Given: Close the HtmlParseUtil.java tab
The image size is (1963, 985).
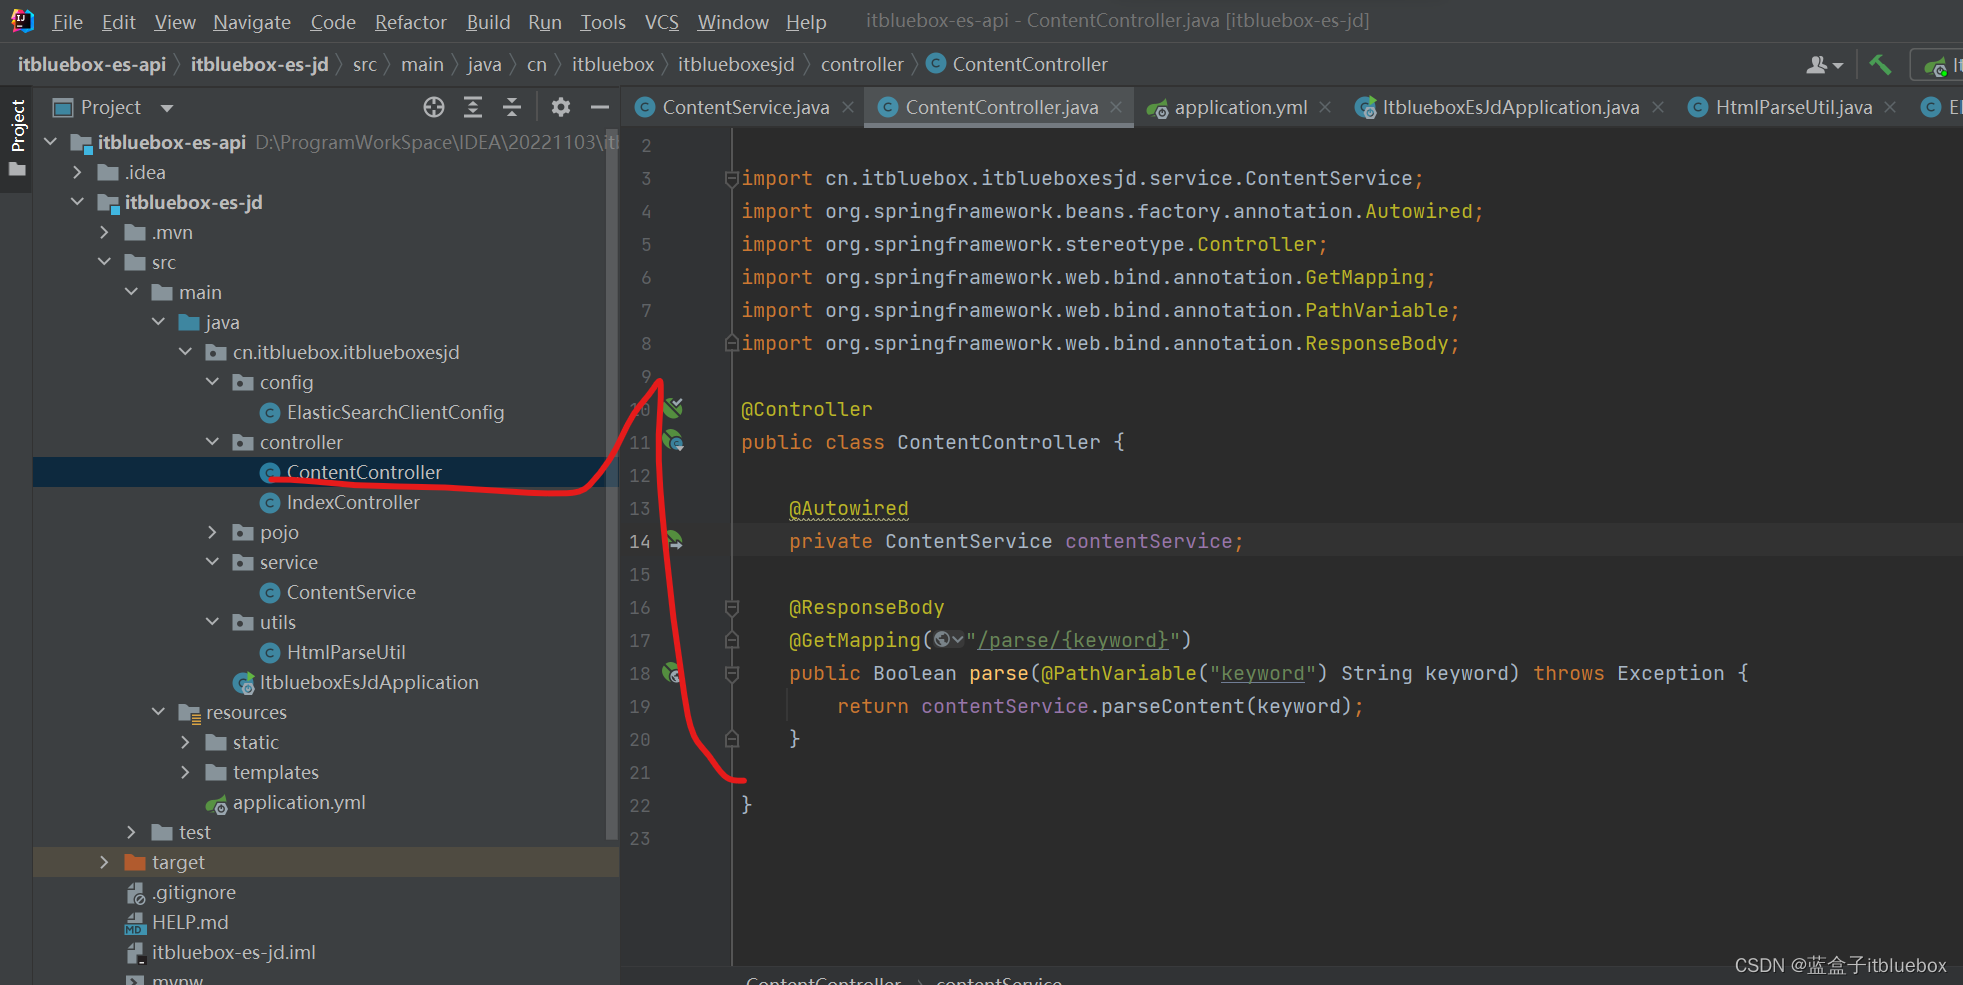Looking at the screenshot, I should tap(1890, 107).
